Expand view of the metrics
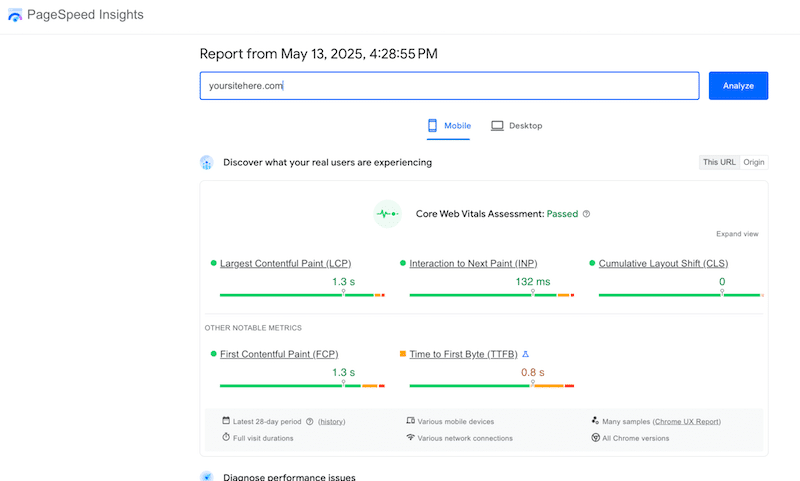800x481 pixels. click(x=737, y=234)
